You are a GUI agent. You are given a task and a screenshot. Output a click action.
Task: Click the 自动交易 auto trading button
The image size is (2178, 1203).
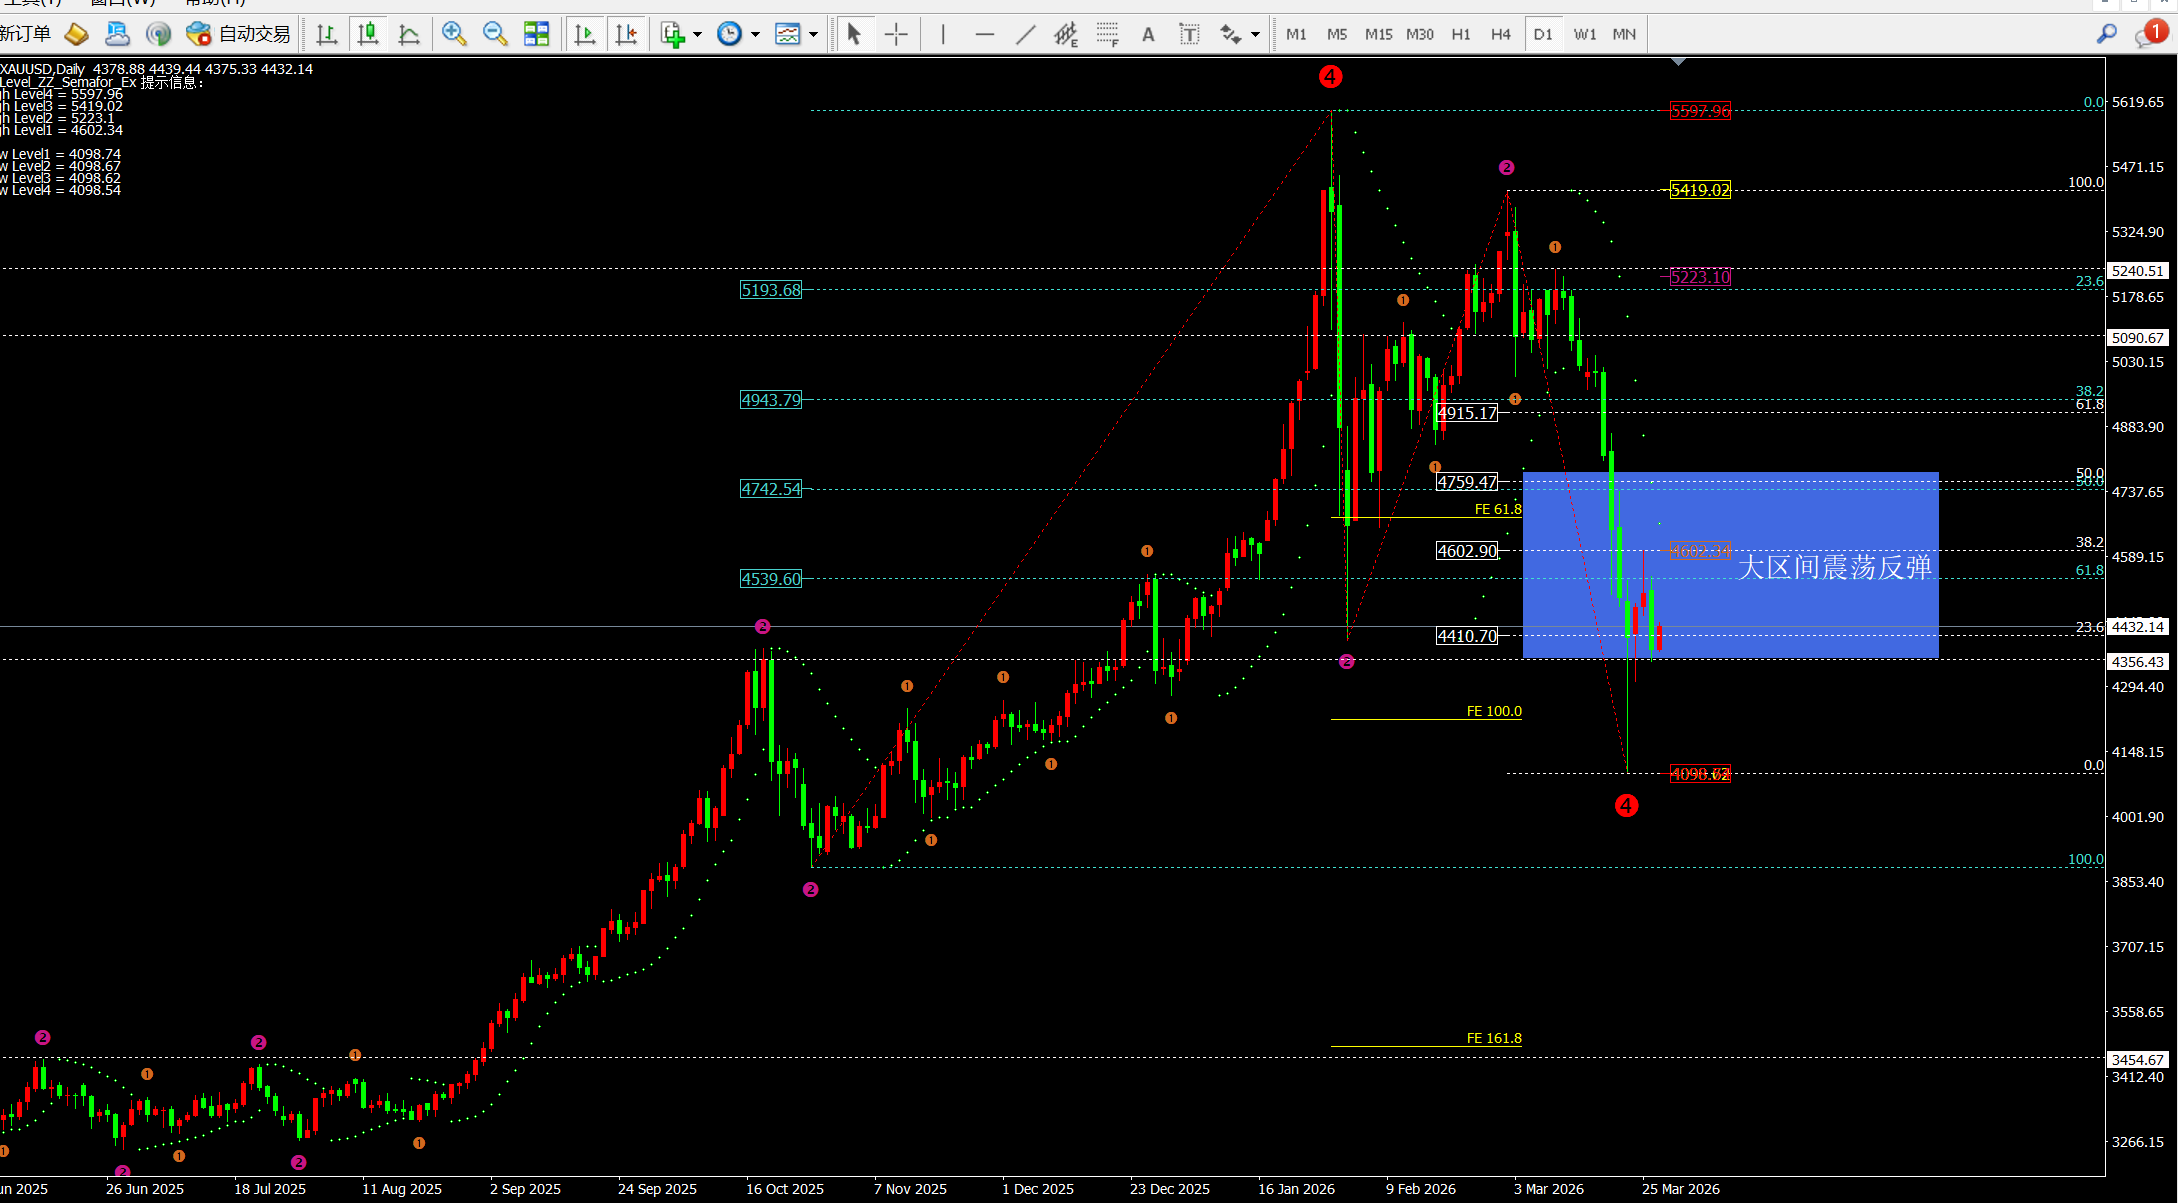tap(239, 34)
